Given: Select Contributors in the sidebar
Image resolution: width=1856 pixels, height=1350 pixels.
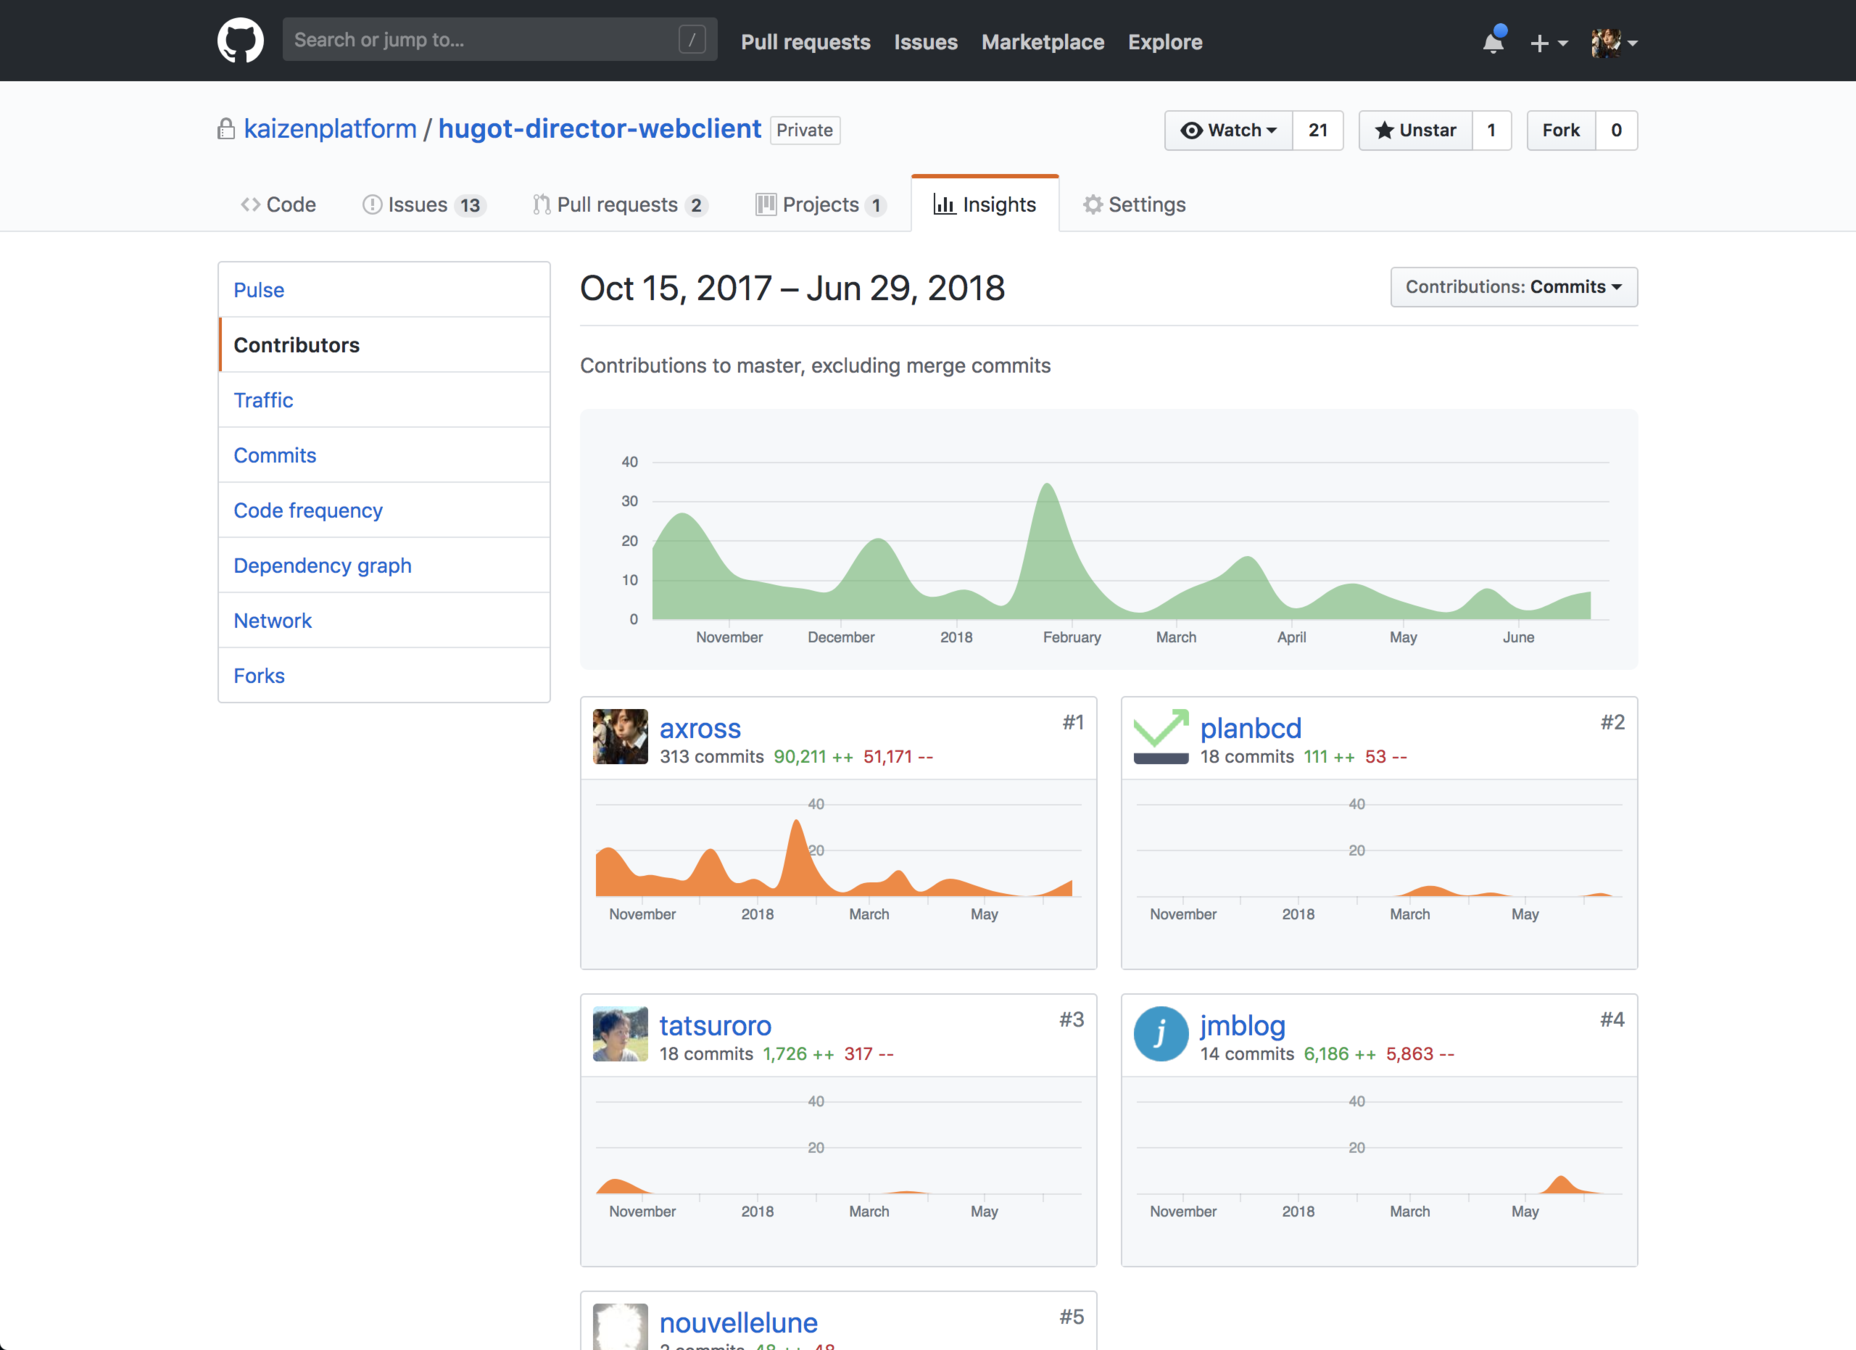Looking at the screenshot, I should tap(384, 345).
